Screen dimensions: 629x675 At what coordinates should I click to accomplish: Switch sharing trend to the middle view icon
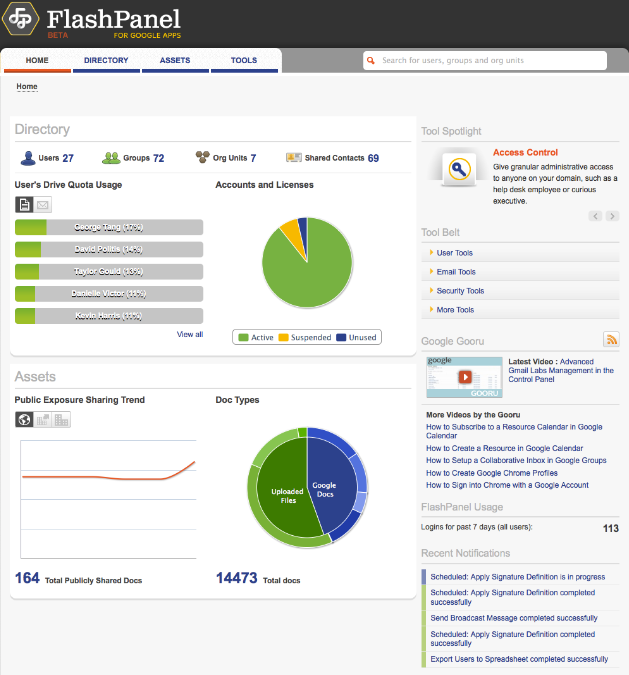pyautogui.click(x=43, y=419)
